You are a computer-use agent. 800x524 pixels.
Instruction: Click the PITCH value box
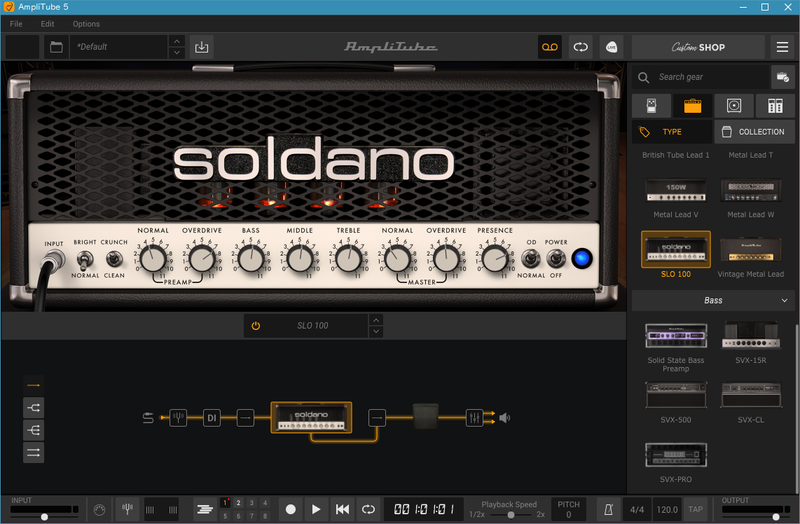[568, 509]
